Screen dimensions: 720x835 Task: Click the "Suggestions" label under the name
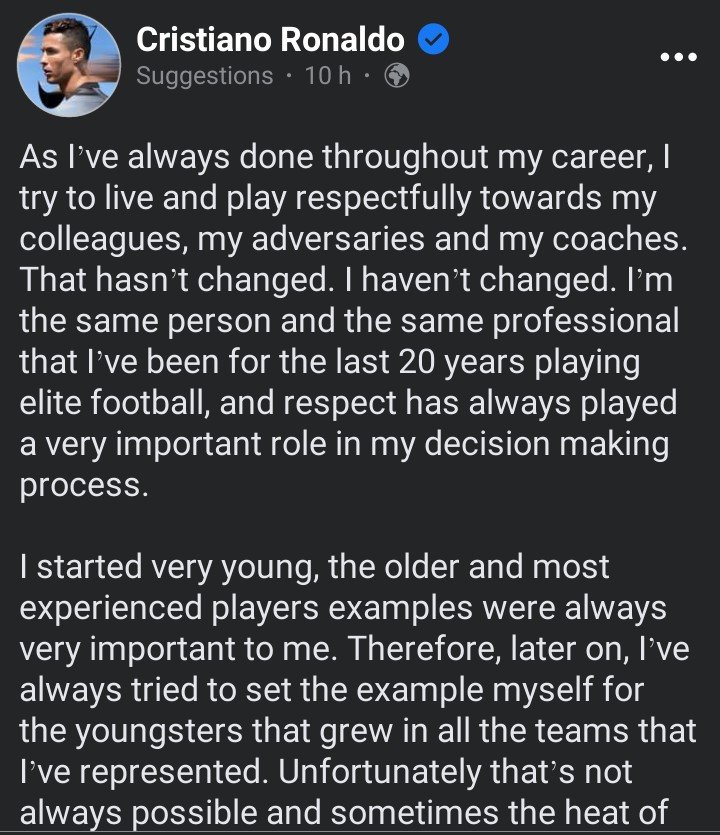204,76
